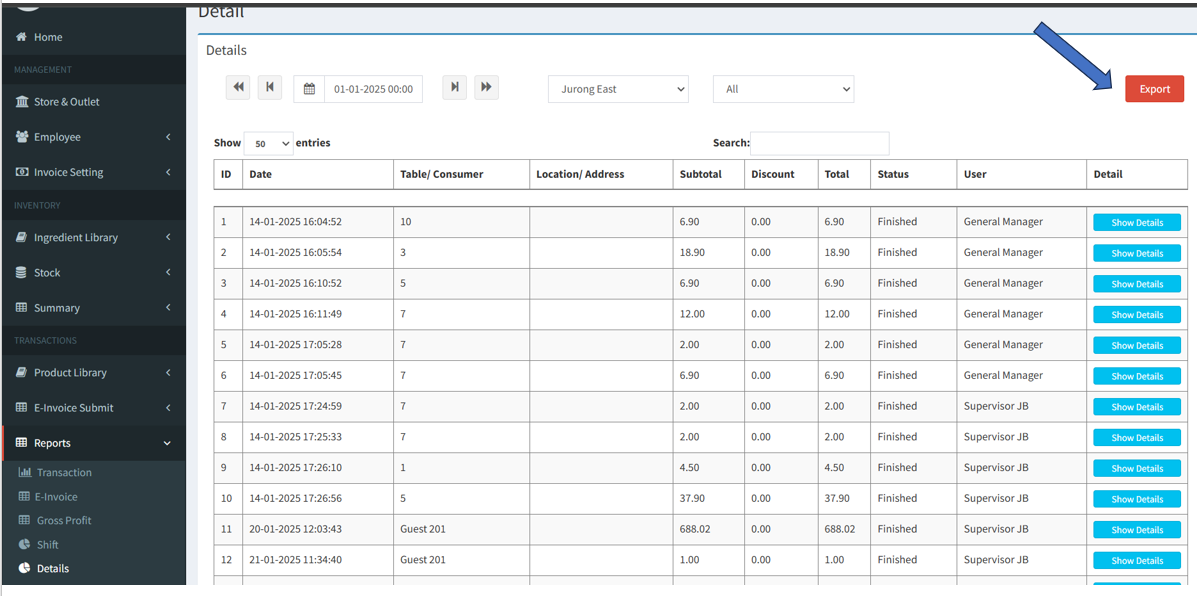Open the Shift report link

(x=48, y=545)
